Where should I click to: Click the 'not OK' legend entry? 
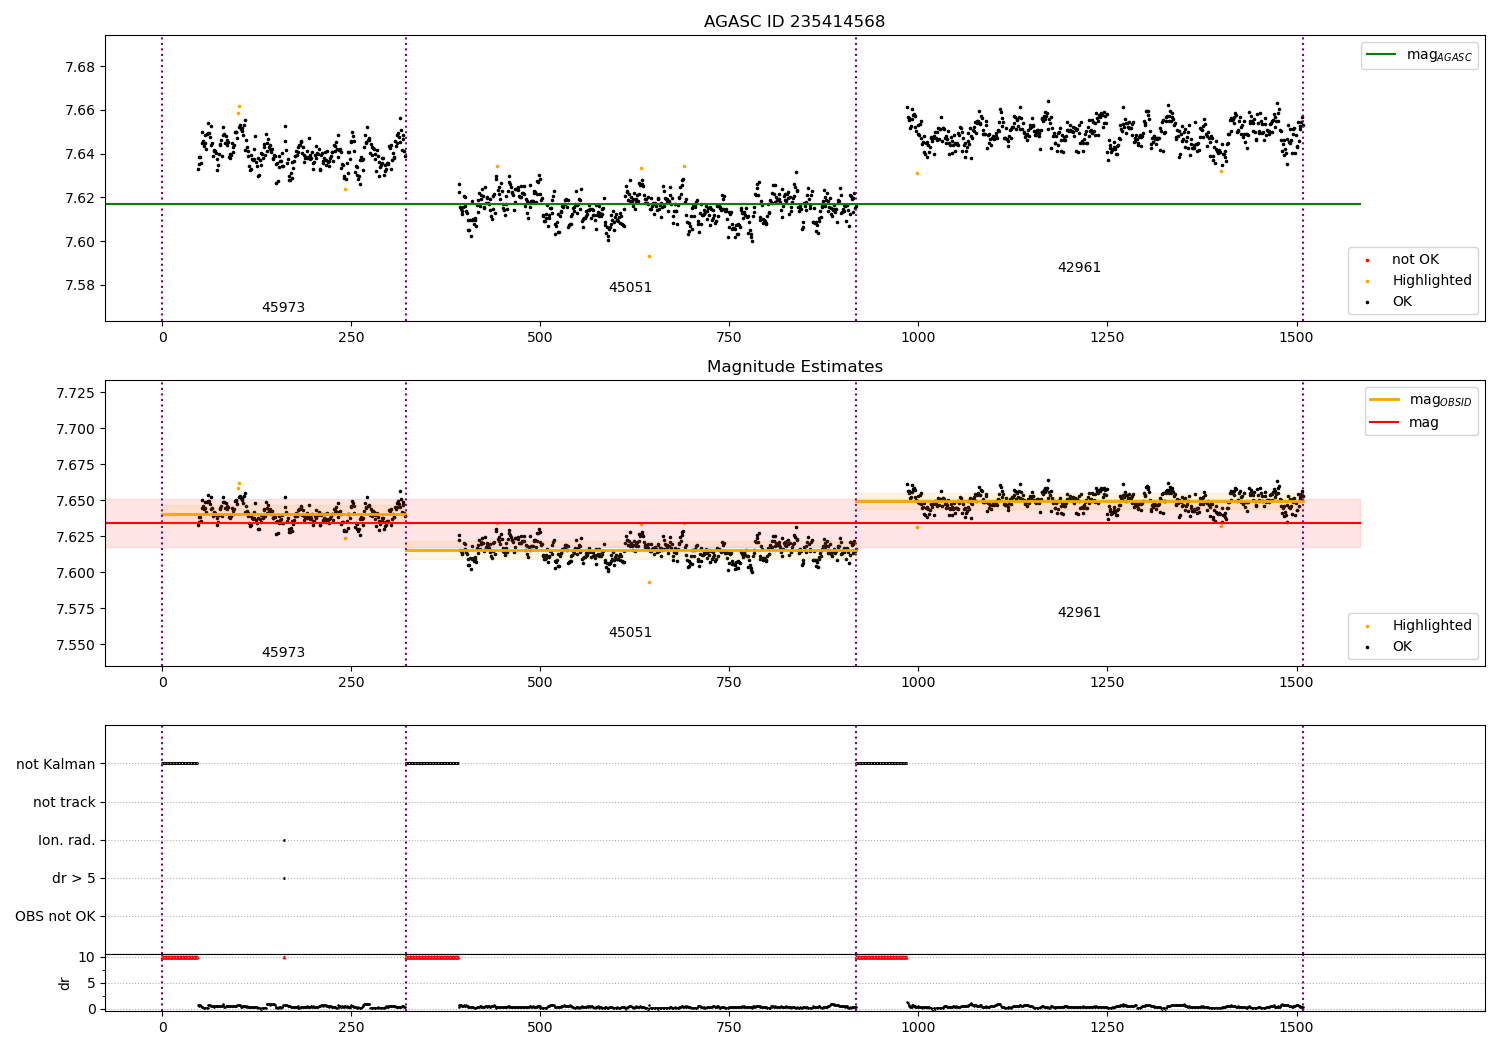click(1415, 260)
